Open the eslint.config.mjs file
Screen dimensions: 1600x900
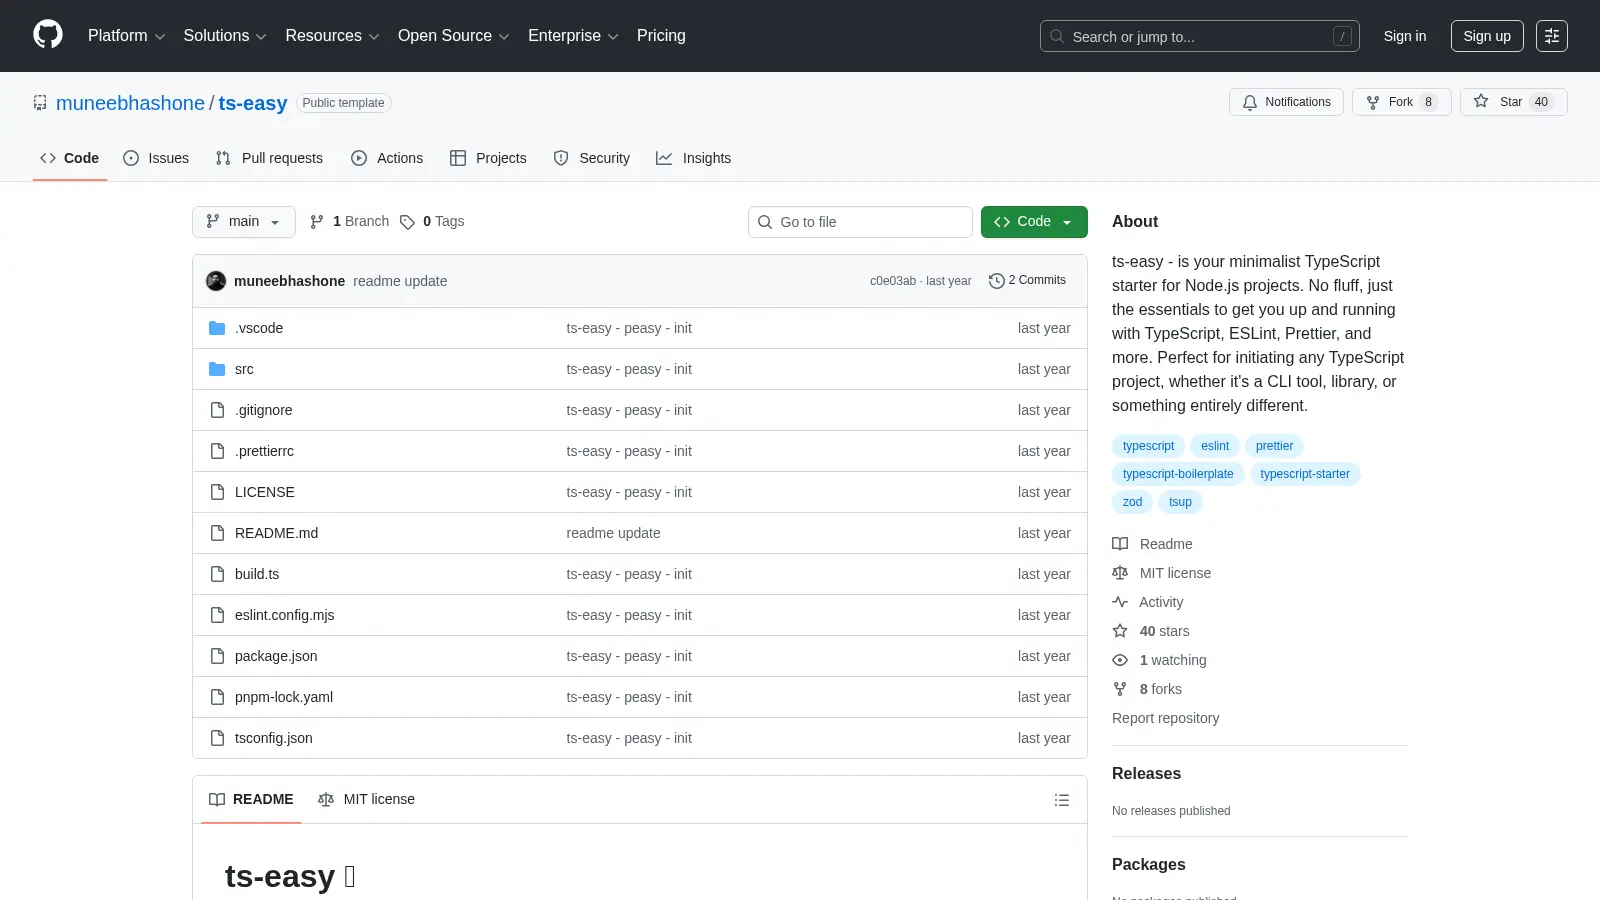pyautogui.click(x=284, y=615)
